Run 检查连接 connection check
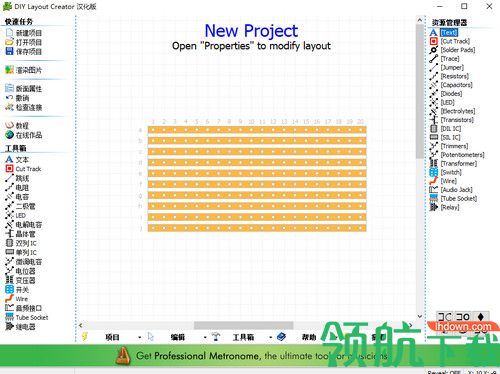This screenshot has width=500, height=374. click(24, 107)
